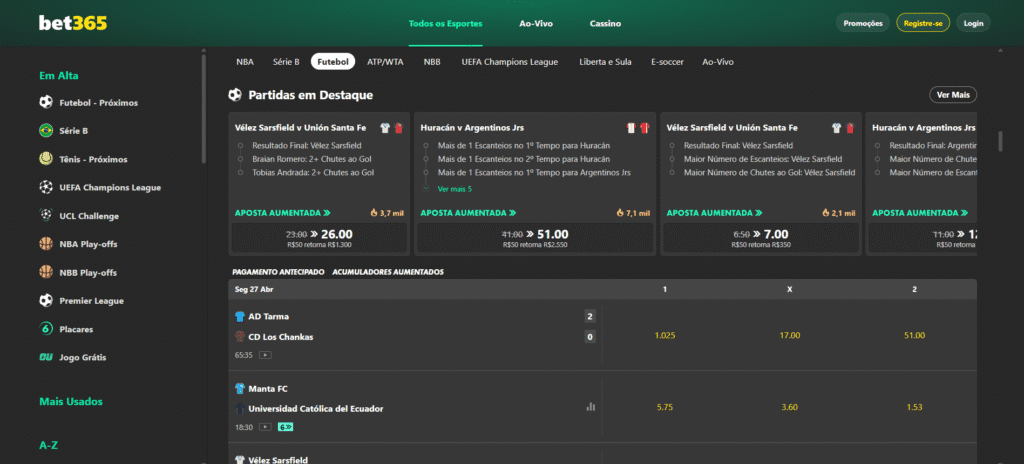Click the sidebar scrollbar thumb

(204, 108)
